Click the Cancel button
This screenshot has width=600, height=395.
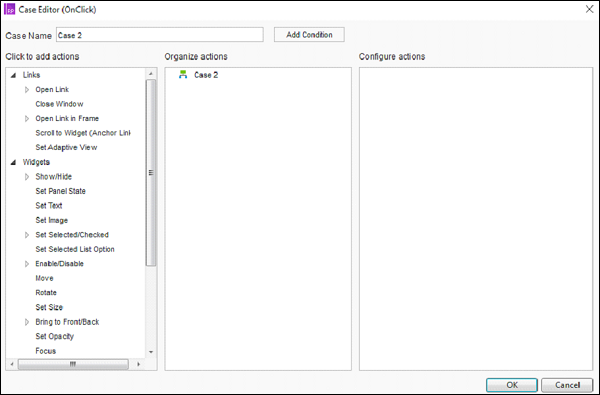click(x=567, y=385)
